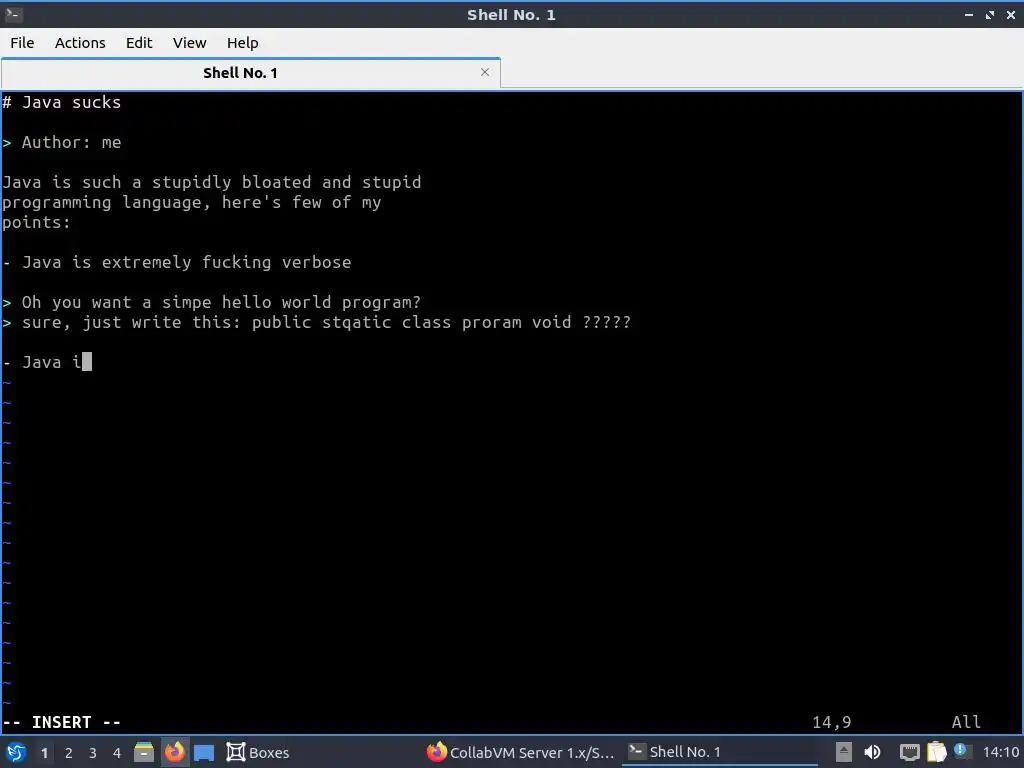Launch Firefox from the quick launch
This screenshot has height=768, width=1024.
point(174,753)
